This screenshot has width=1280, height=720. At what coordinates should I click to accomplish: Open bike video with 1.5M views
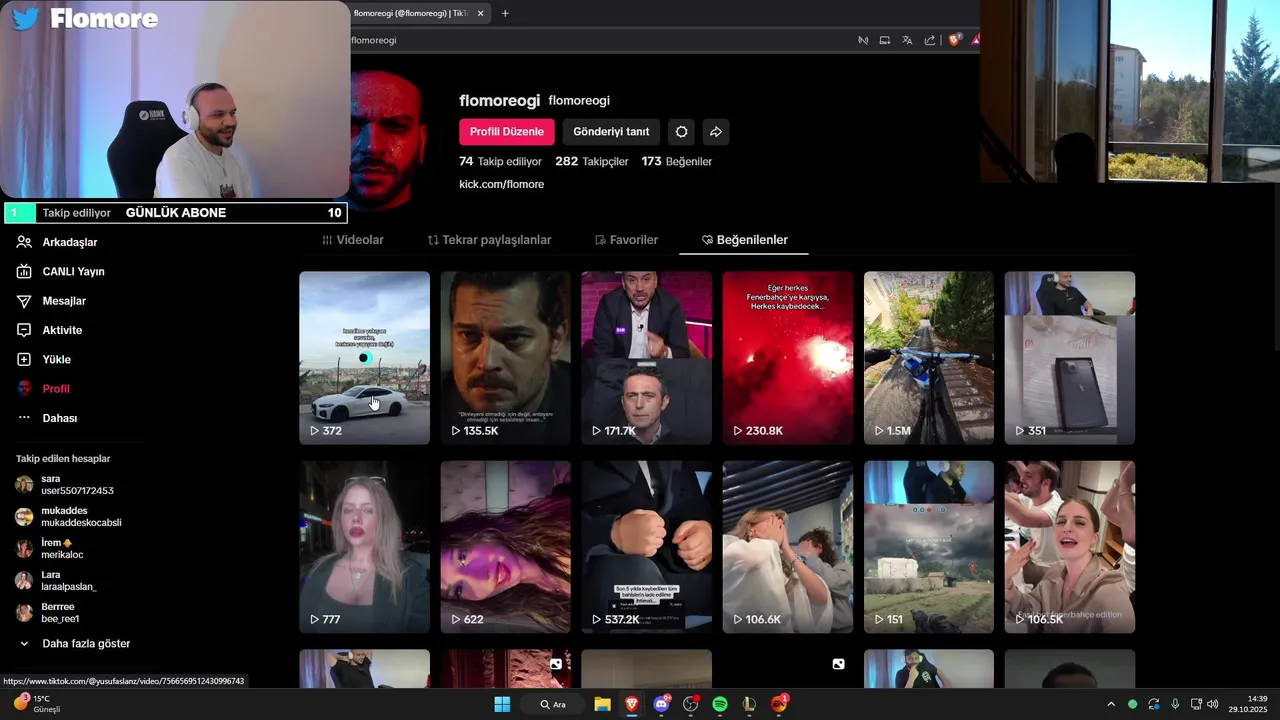pyautogui.click(x=929, y=358)
